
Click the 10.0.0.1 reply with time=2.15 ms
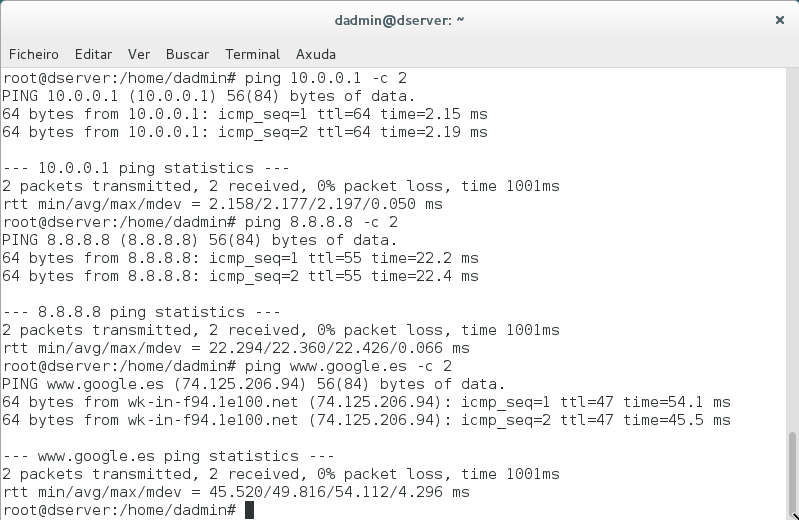(245, 114)
